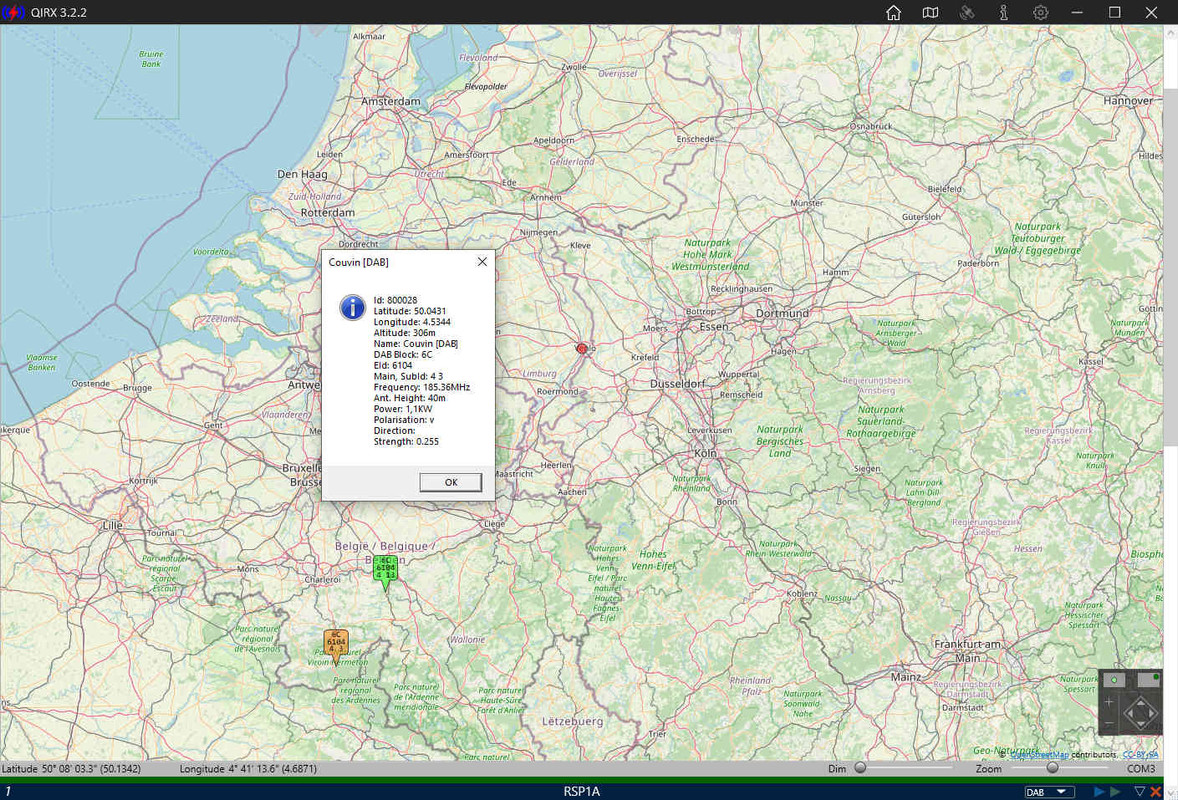Click the satellite GPS icon
The image size is (1178, 800).
(967, 13)
